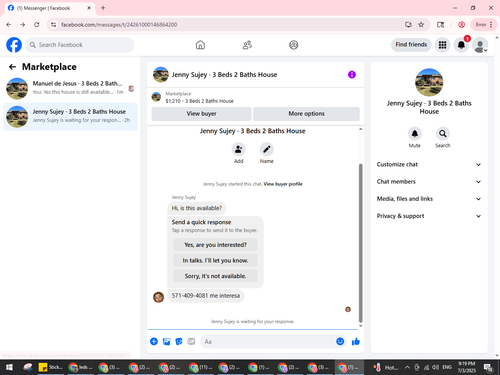The image size is (500, 375).
Task: Select Jenny Sujey conversation in the list
Action: pyautogui.click(x=70, y=117)
